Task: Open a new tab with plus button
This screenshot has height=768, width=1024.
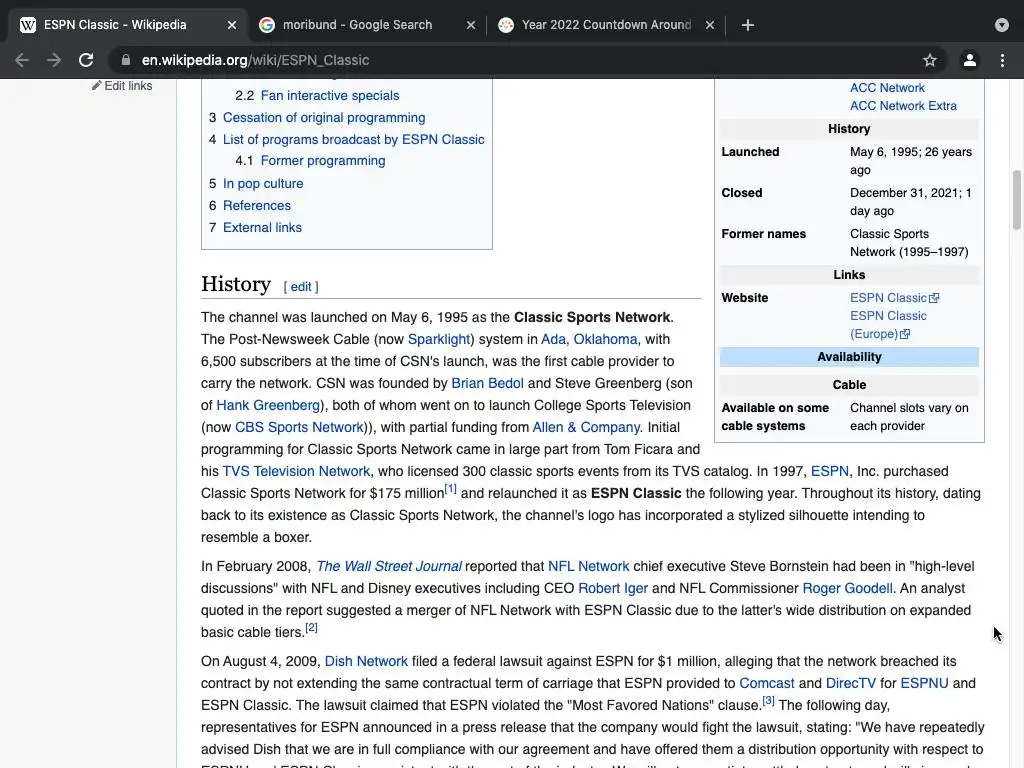Action: tap(748, 25)
